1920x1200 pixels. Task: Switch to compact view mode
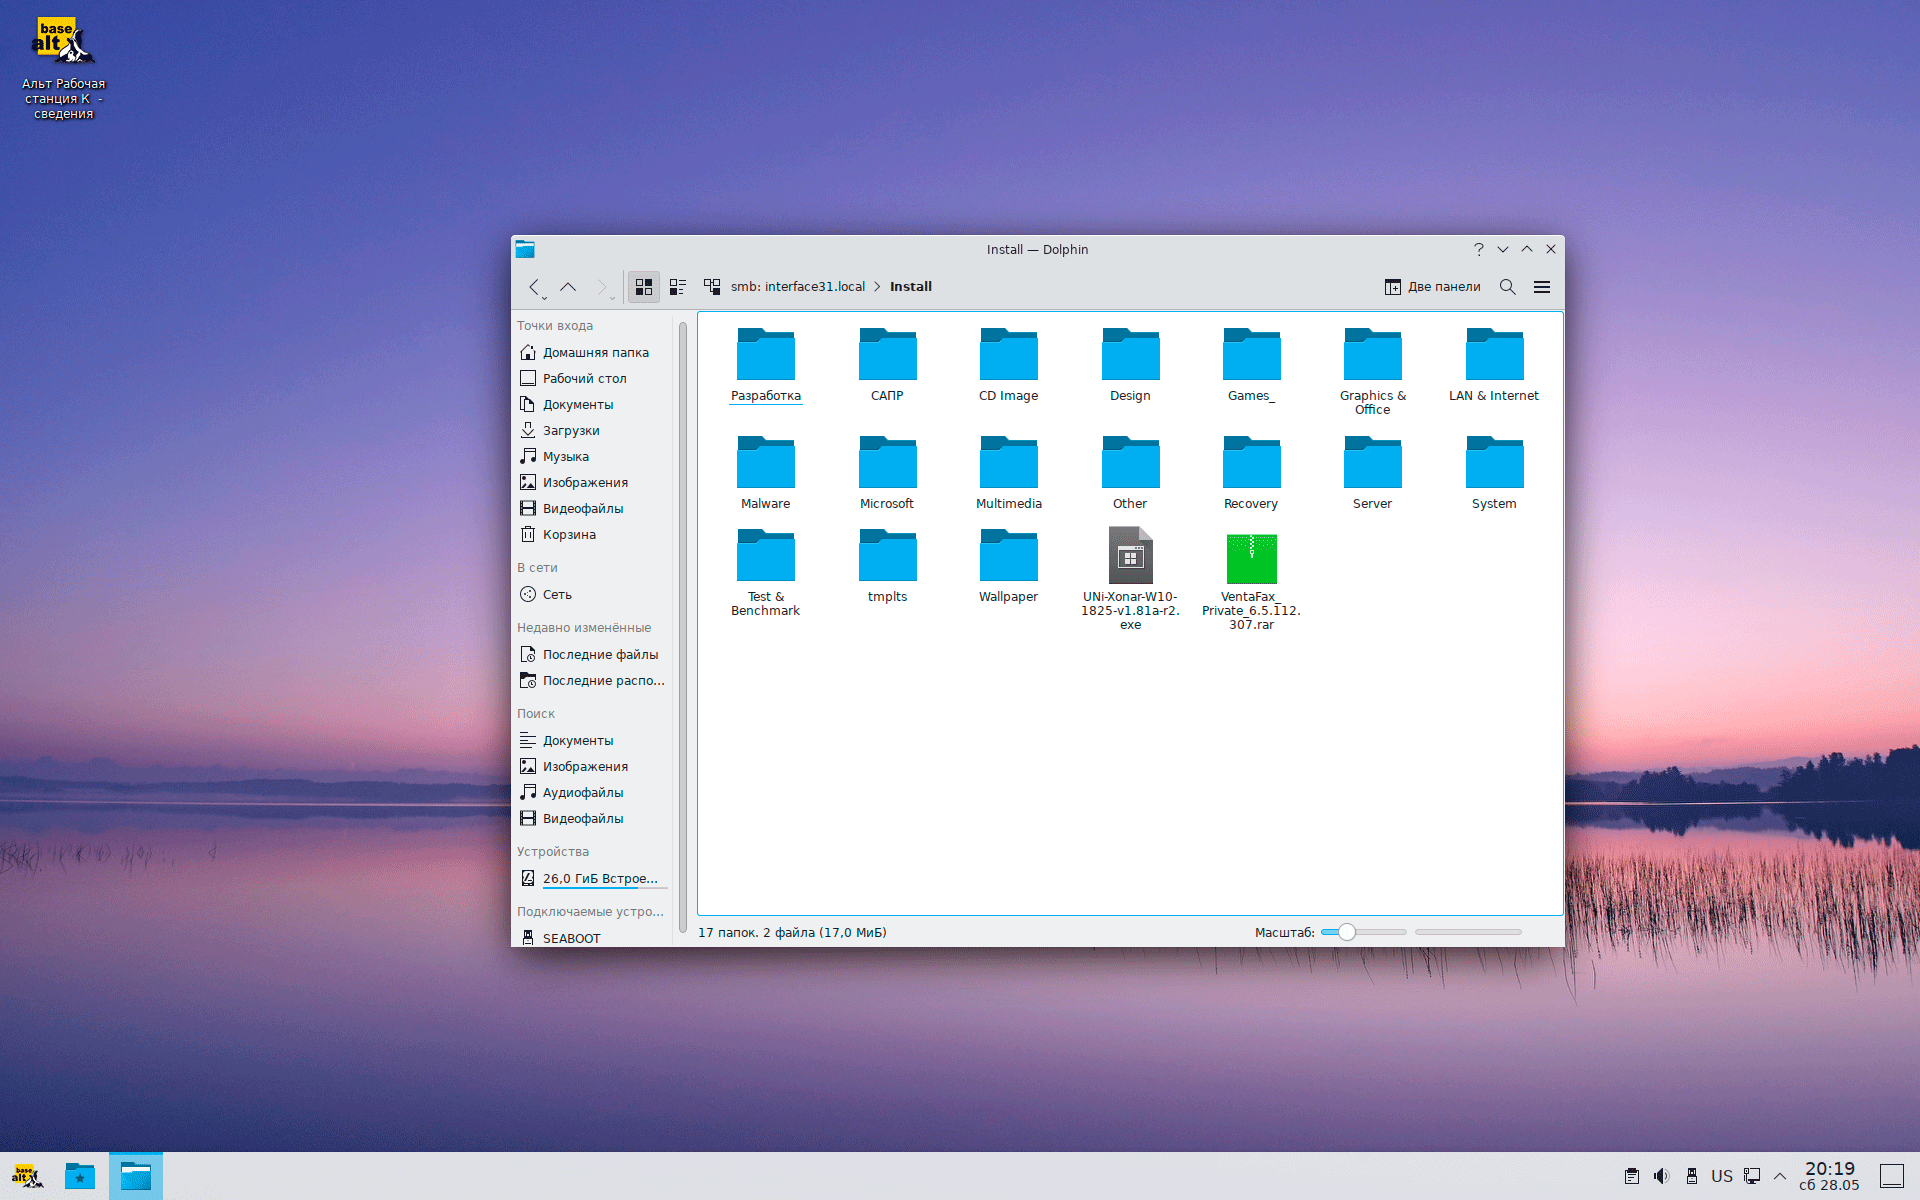(678, 287)
